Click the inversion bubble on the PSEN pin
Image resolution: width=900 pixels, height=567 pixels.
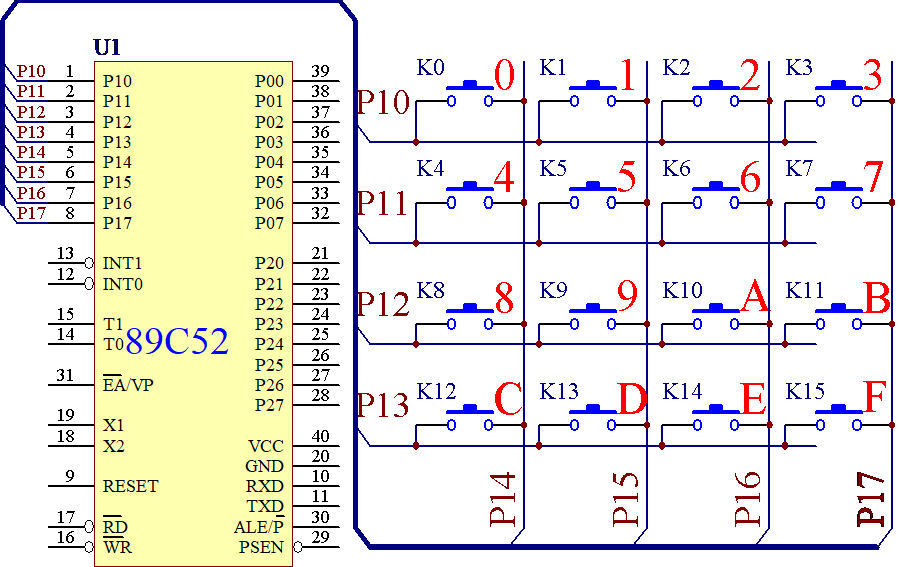tap(297, 547)
